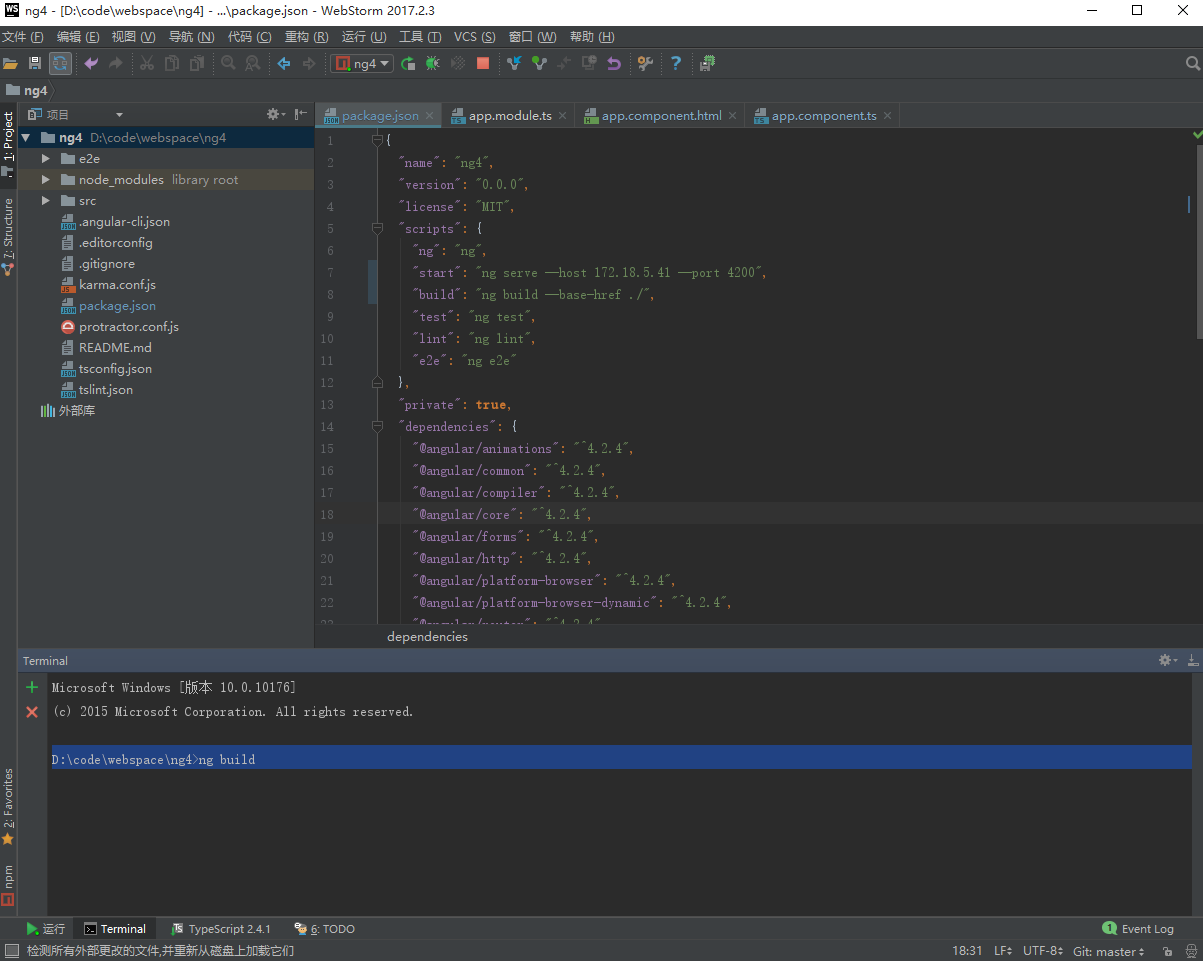Run the ng4 configuration
Viewport: 1203px width, 961px height.
408,63
